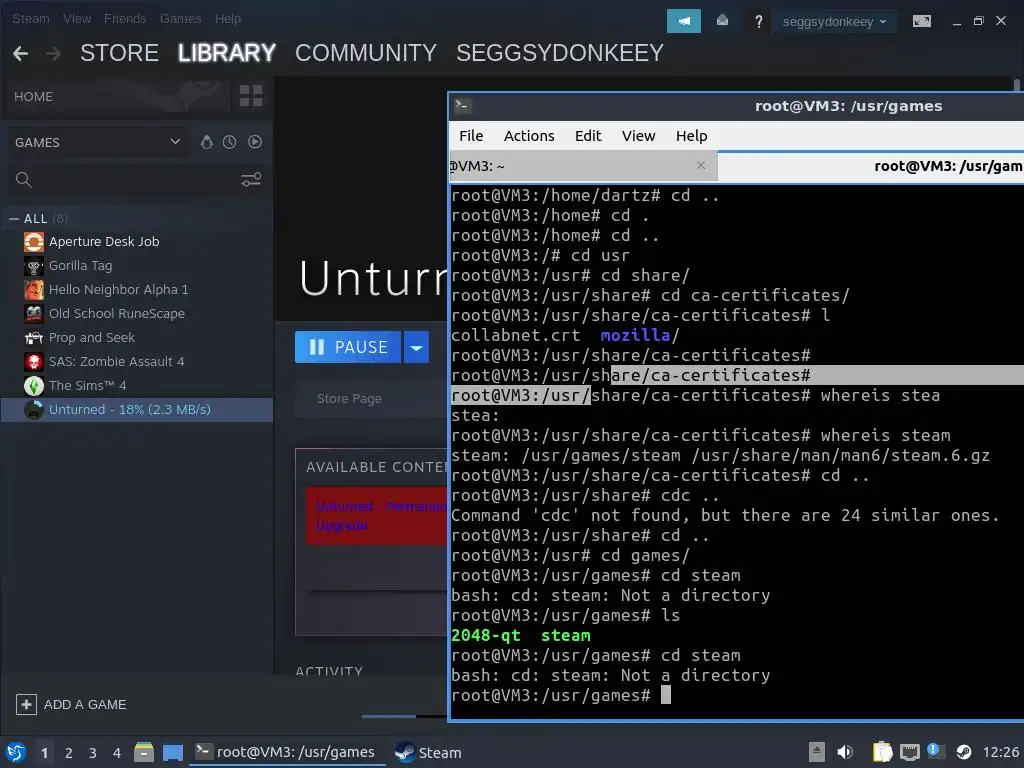
Task: Close the first terminal tab
Action: (x=701, y=165)
